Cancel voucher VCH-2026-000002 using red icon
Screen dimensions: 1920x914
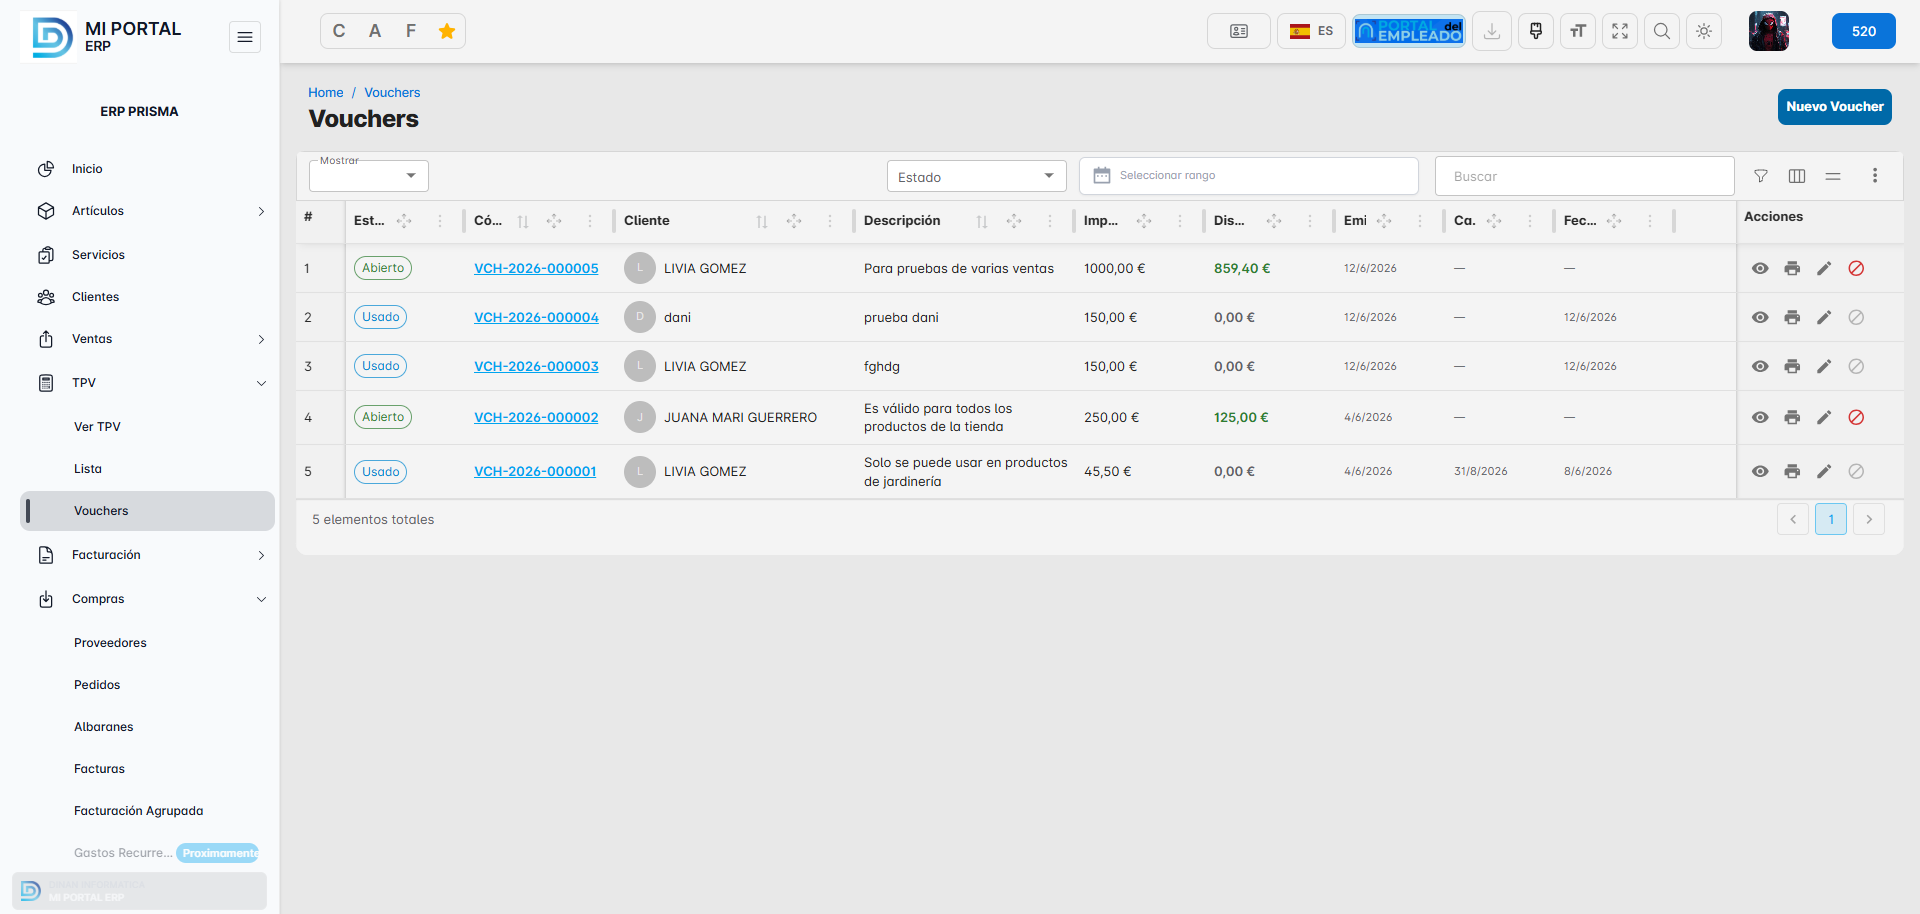click(1856, 417)
